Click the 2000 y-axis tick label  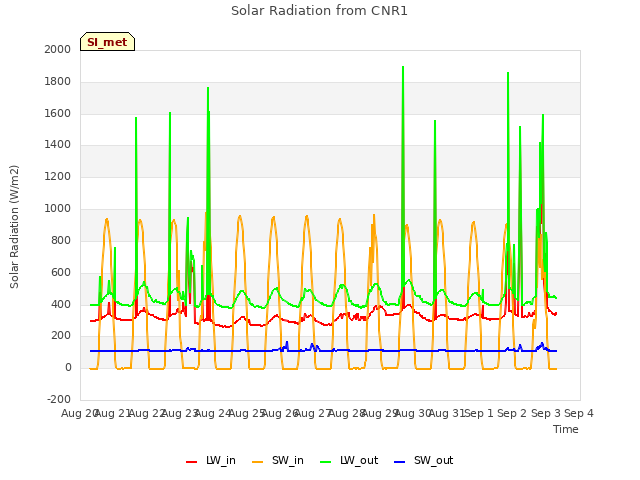58,49
